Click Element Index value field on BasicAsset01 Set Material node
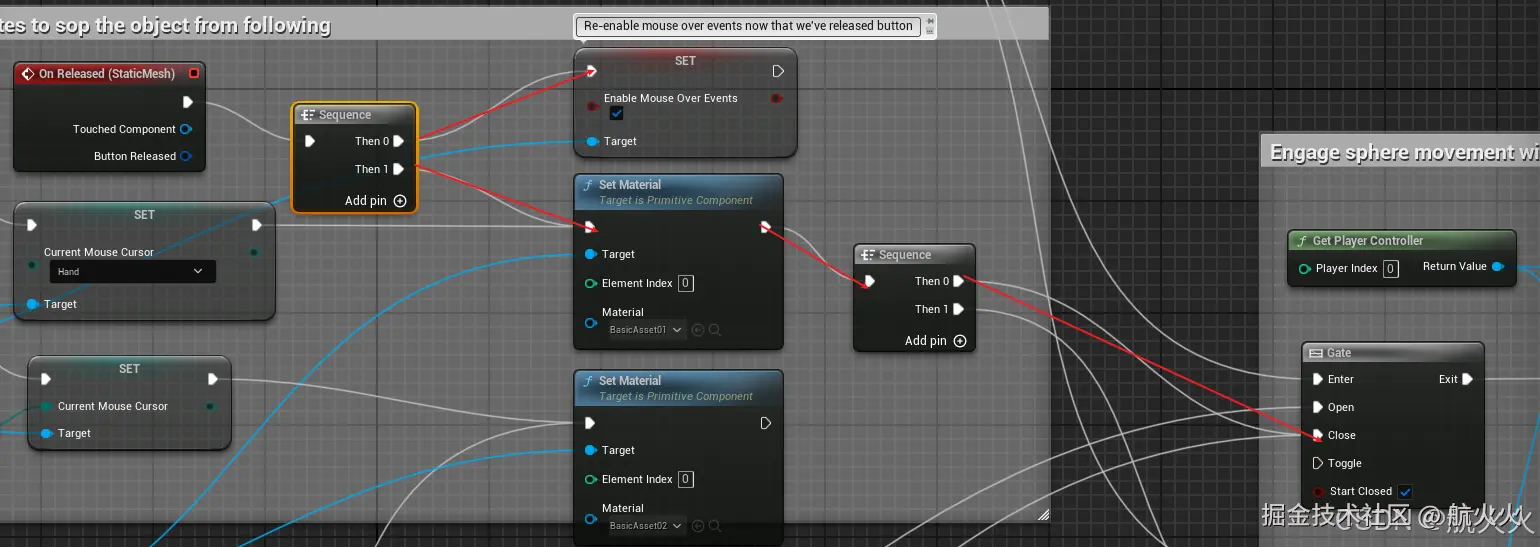 [686, 283]
